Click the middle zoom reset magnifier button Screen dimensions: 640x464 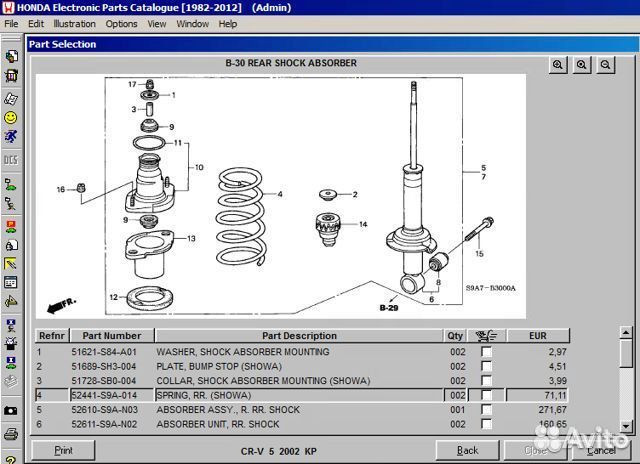582,65
